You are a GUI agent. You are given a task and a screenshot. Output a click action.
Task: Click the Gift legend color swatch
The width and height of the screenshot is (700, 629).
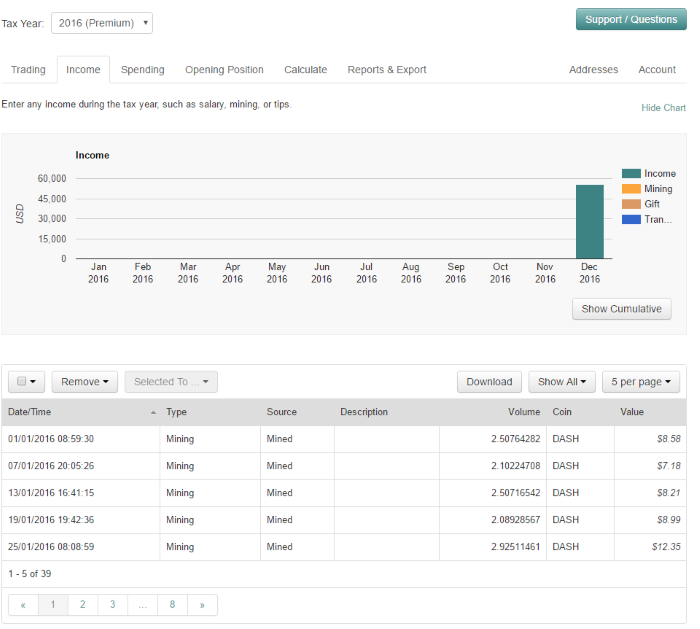[631, 204]
